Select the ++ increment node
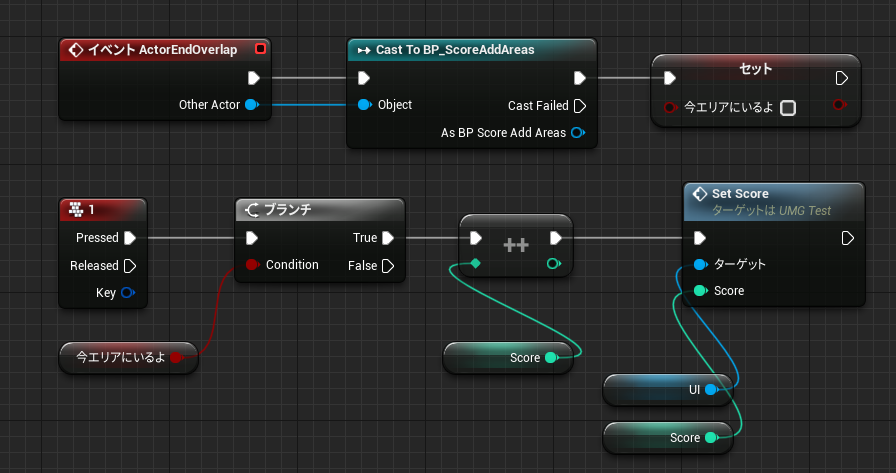This screenshot has width=896, height=473. tap(516, 246)
